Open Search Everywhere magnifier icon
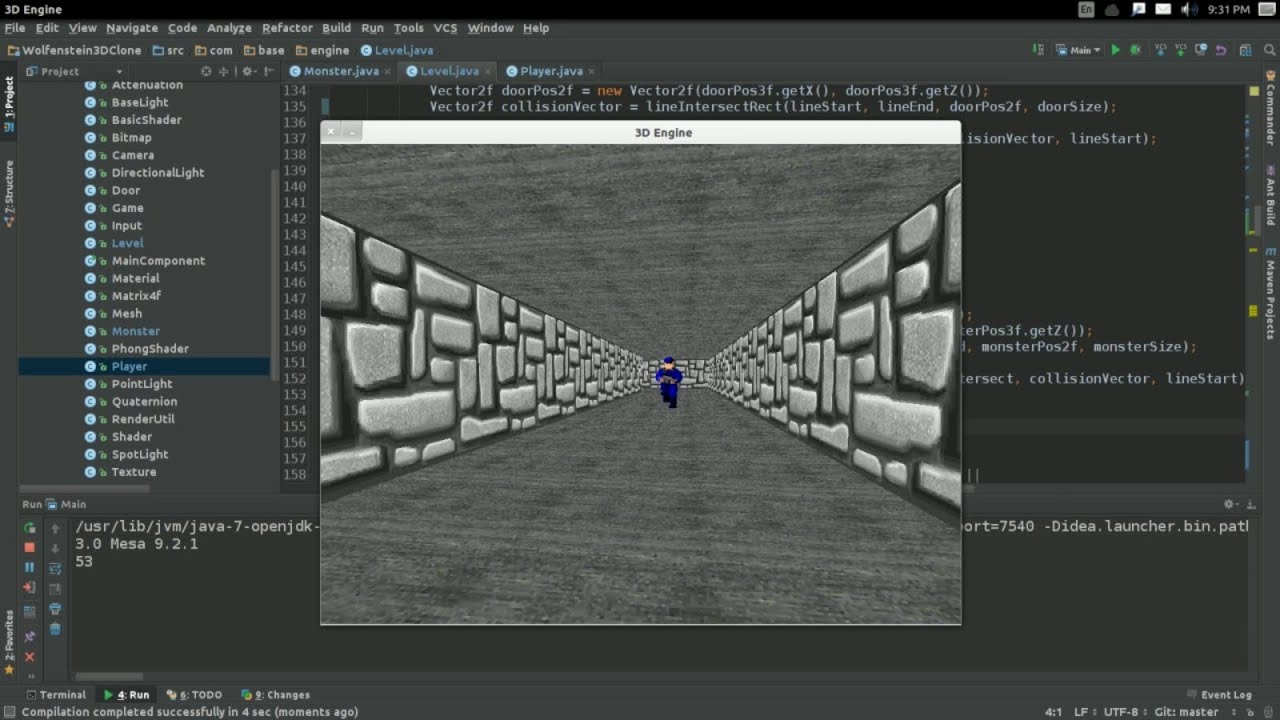 1270,50
